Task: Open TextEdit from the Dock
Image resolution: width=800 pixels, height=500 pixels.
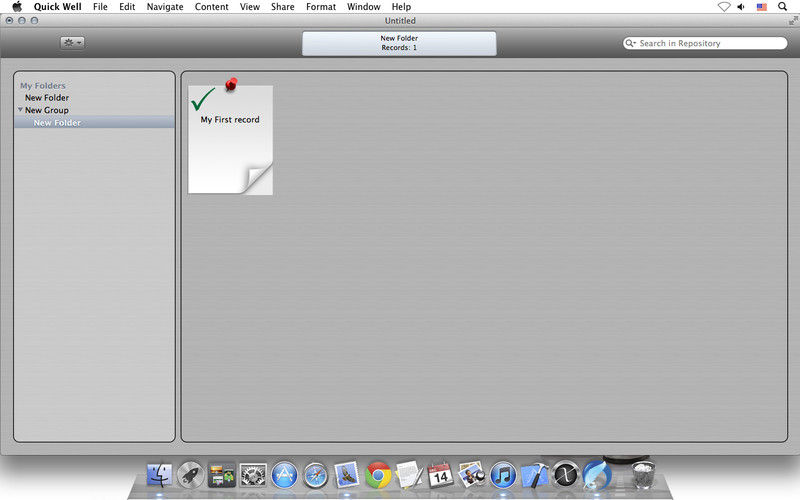Action: click(409, 474)
